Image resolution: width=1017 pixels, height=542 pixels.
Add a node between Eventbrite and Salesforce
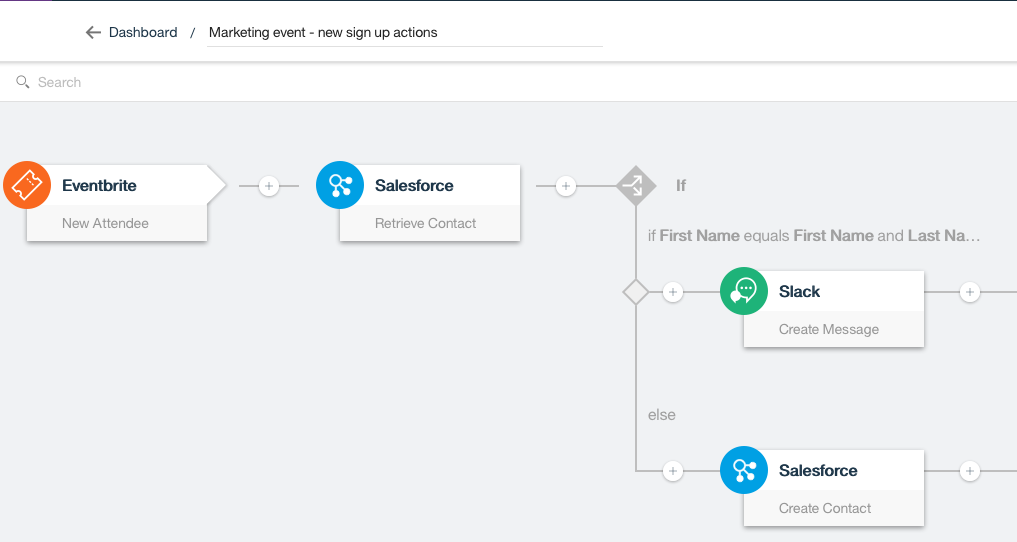click(x=268, y=185)
